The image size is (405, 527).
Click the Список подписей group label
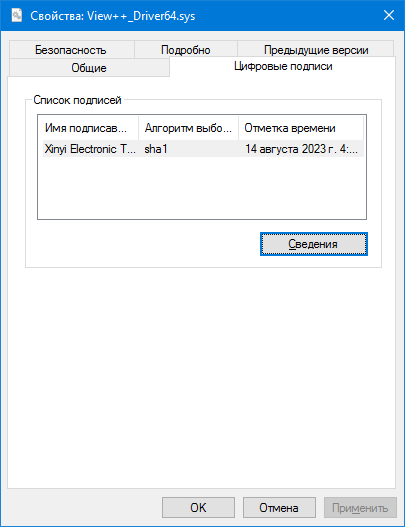tap(77, 100)
